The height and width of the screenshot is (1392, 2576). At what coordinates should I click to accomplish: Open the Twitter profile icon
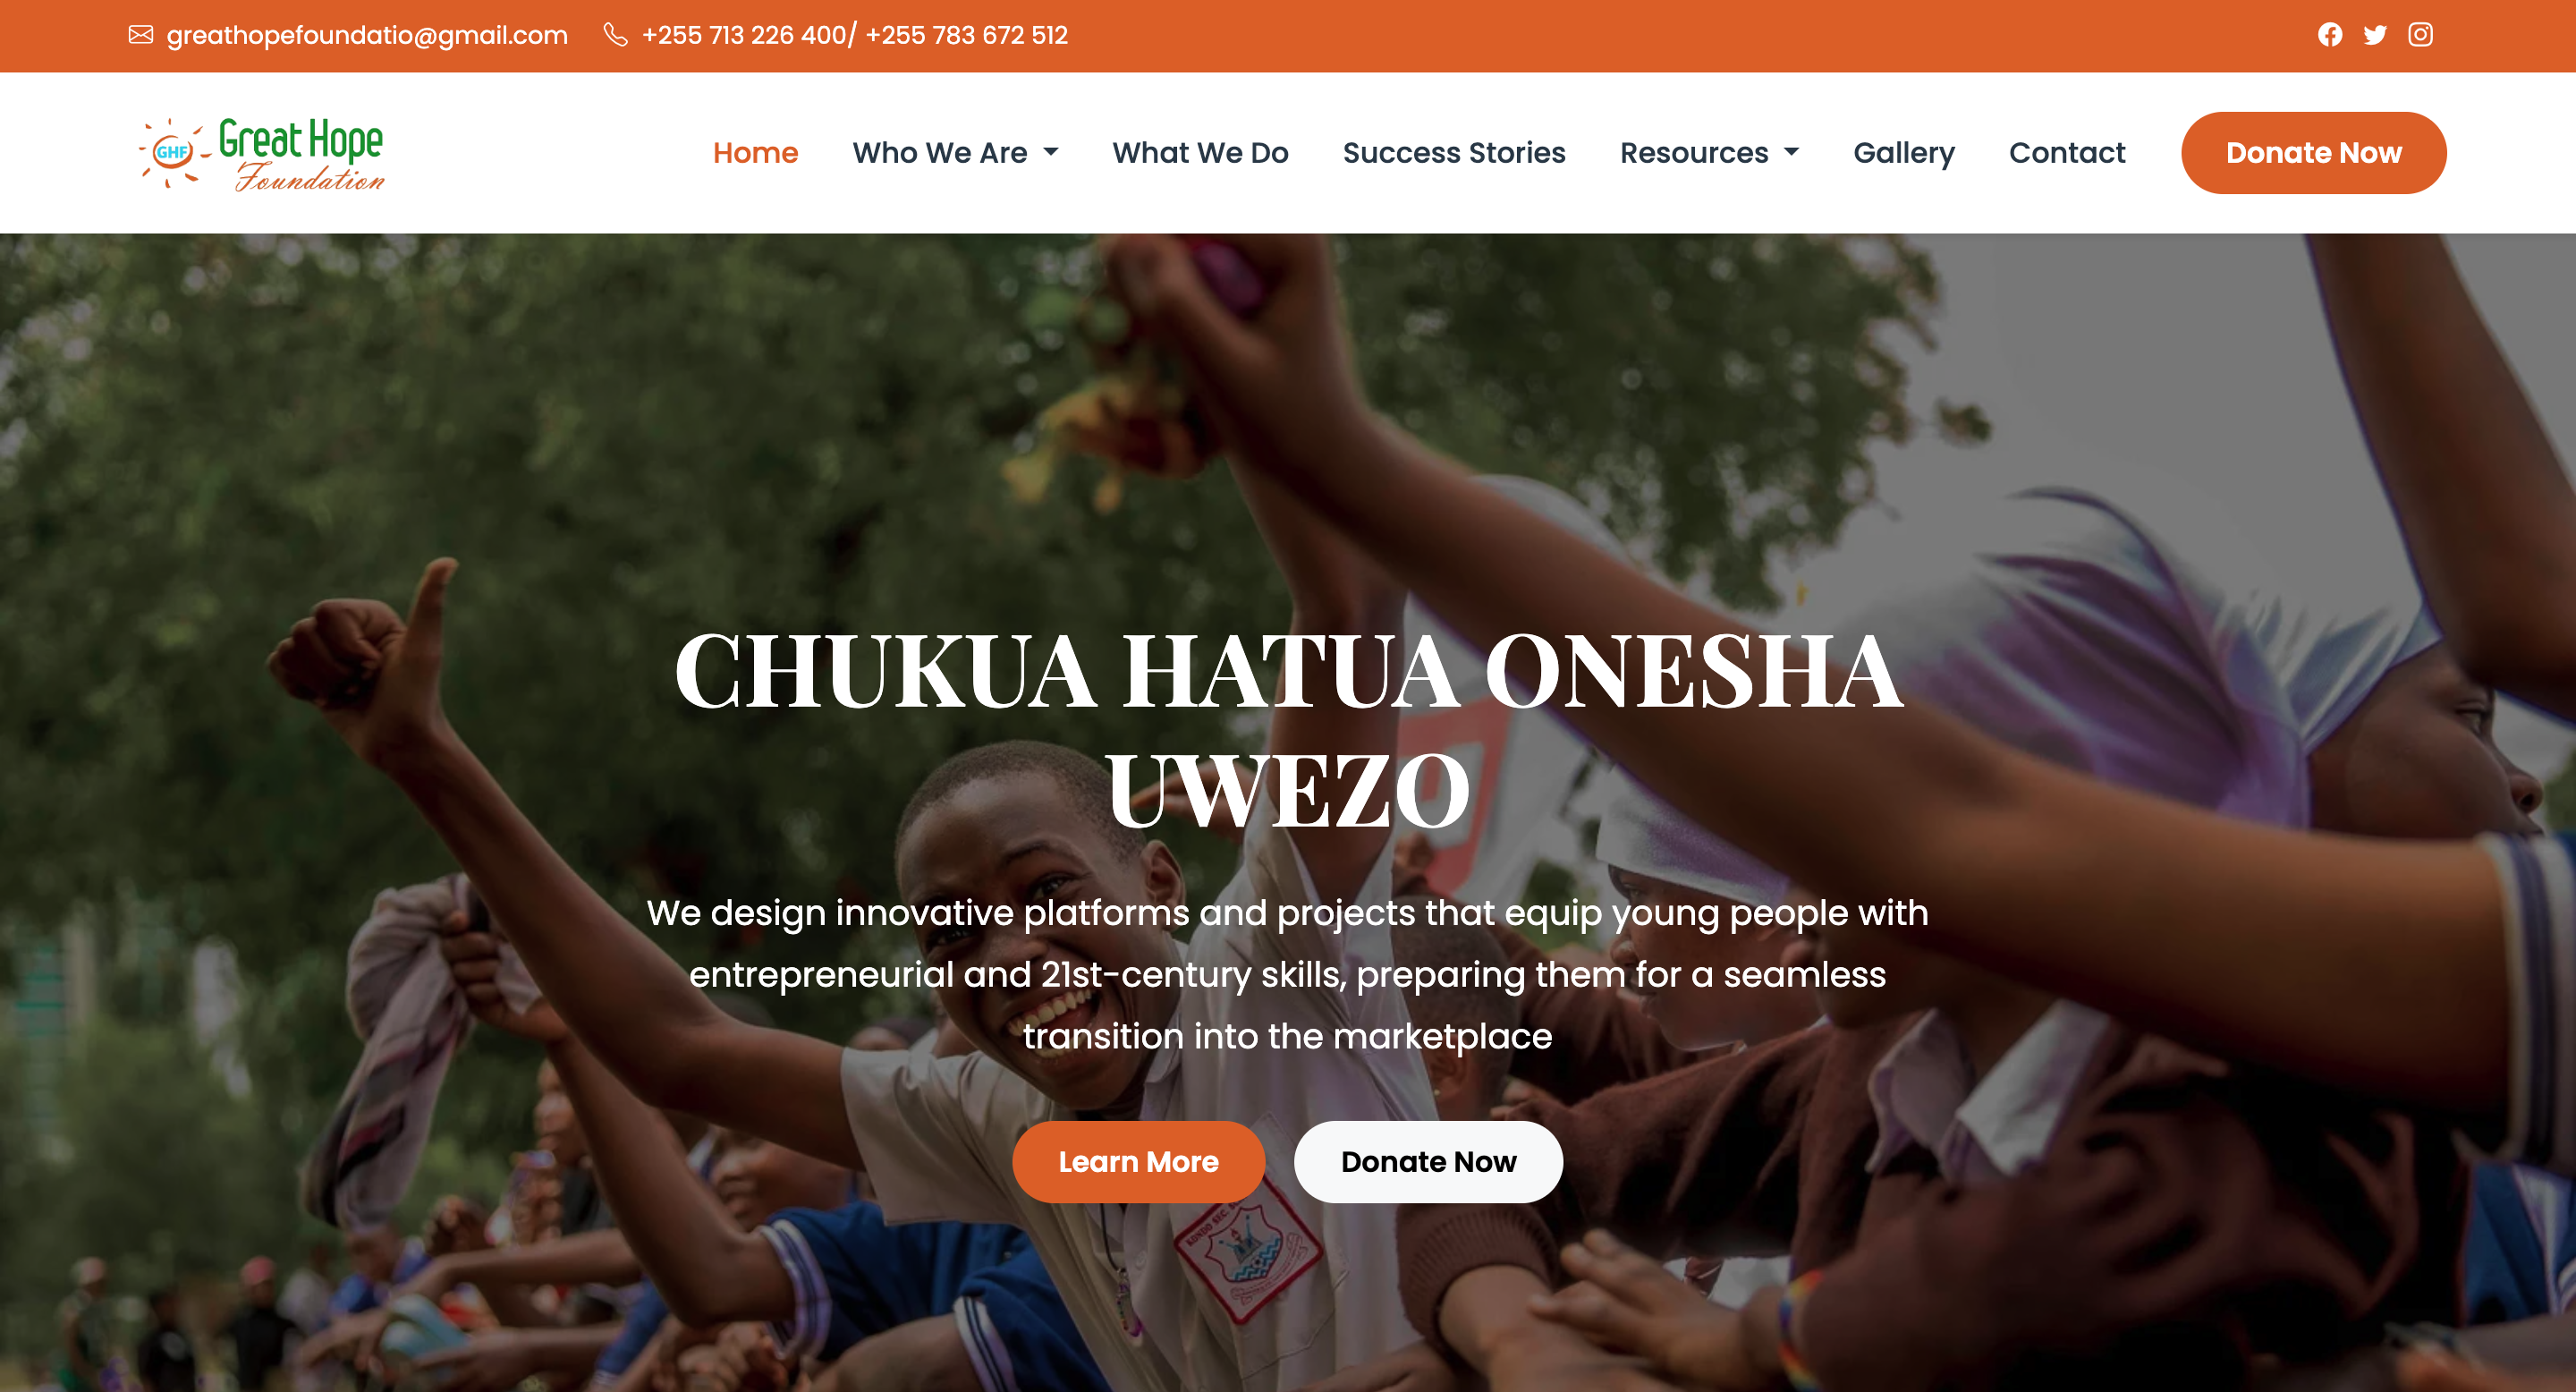coord(2375,35)
